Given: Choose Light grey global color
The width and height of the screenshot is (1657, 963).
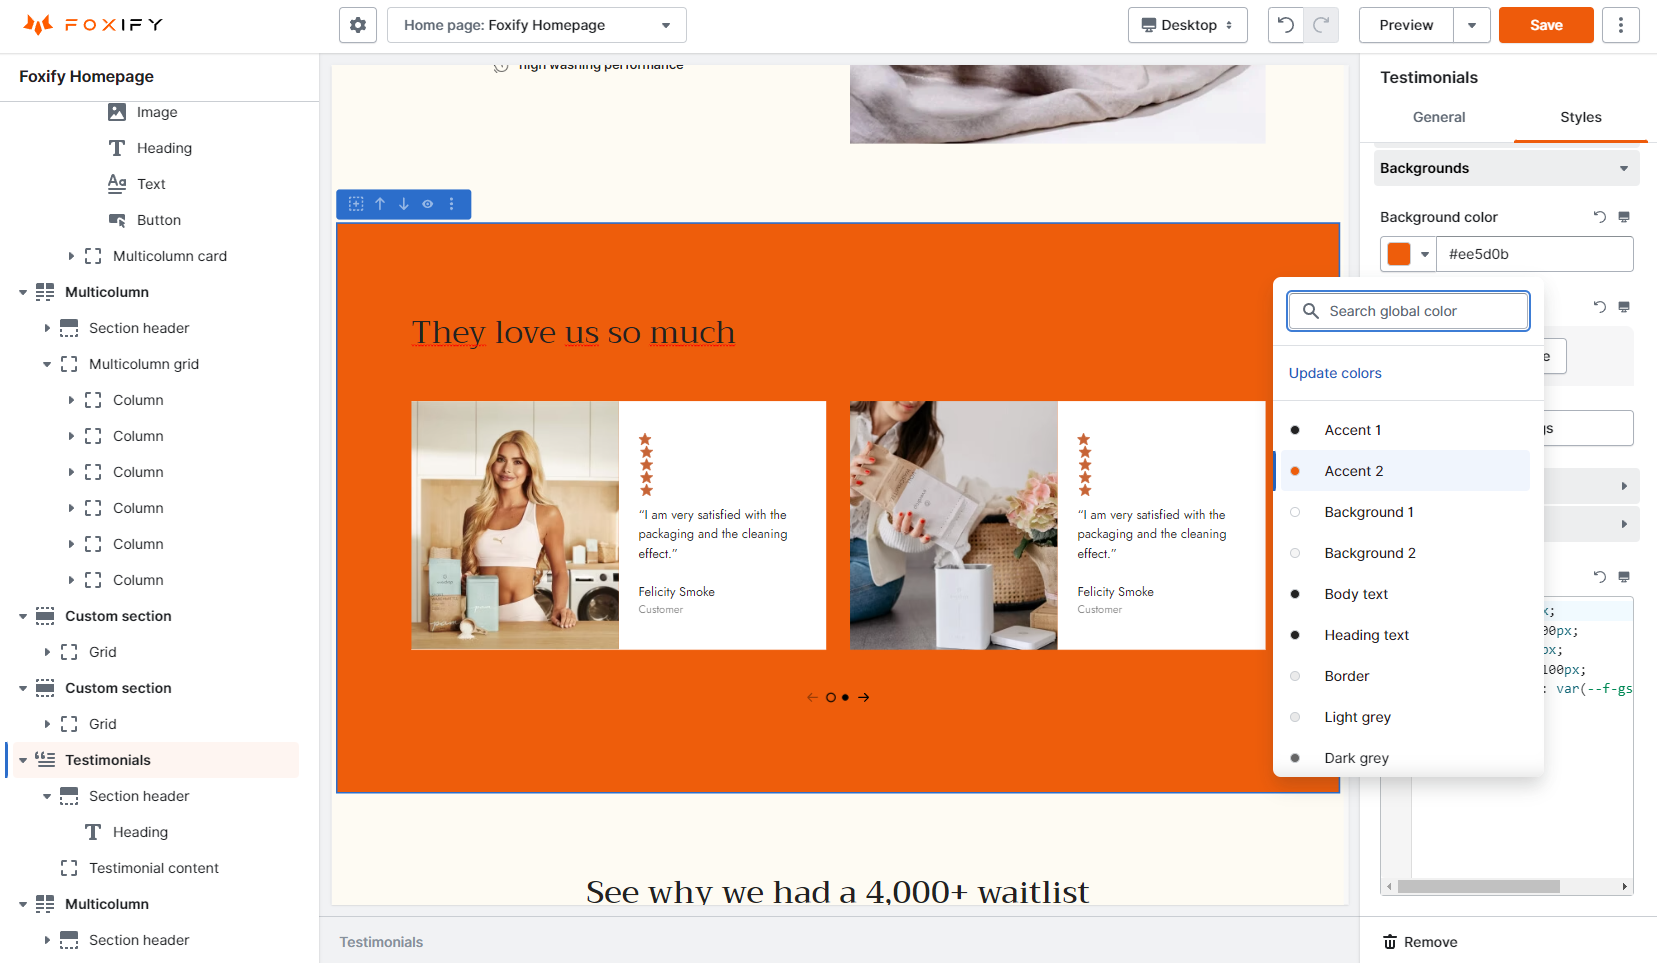Looking at the screenshot, I should pos(1406,717).
